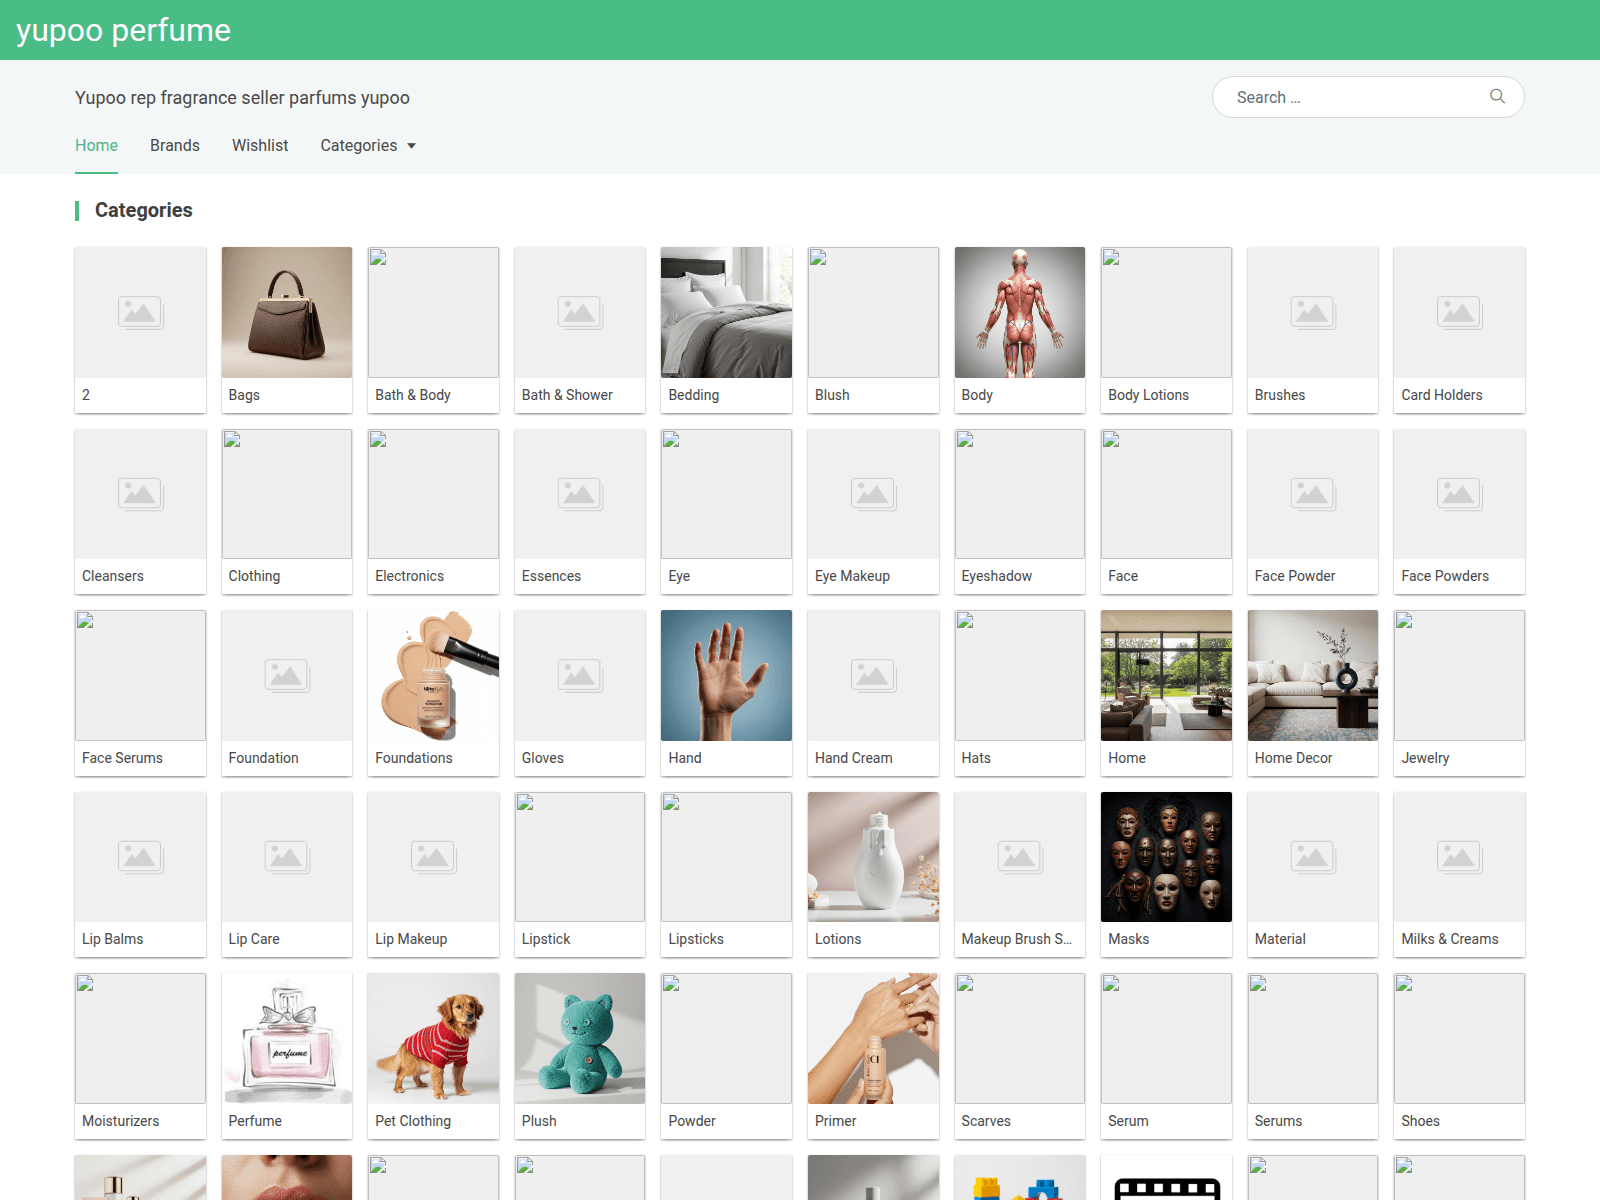Click the Face Powders placeholder icon
Viewport: 1600px width, 1200px height.
pos(1460,494)
